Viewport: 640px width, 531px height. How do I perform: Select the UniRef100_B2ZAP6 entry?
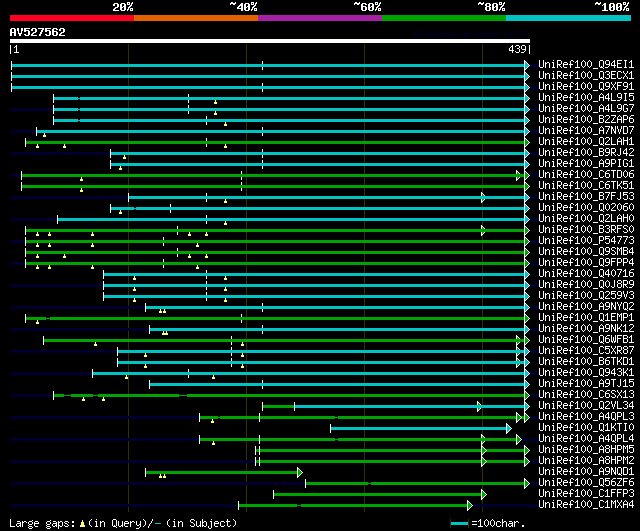(586, 120)
